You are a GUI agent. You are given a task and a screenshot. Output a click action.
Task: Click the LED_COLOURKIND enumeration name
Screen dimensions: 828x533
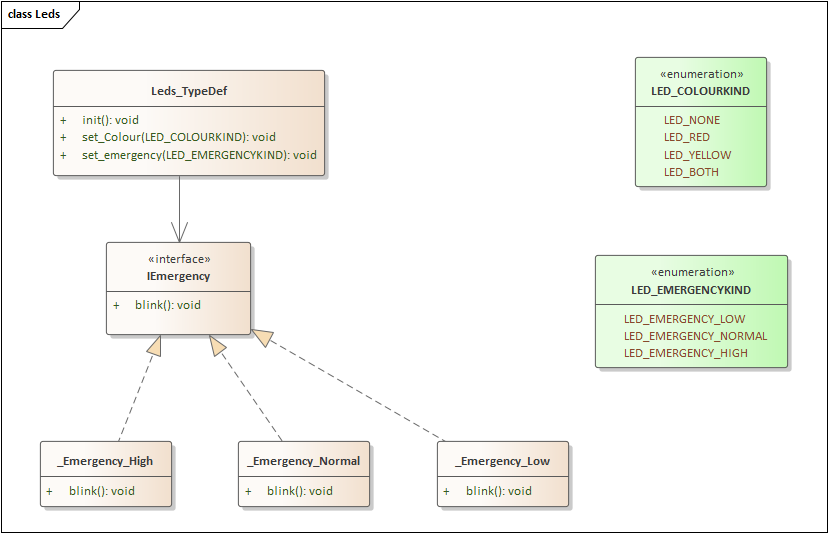pos(700,91)
